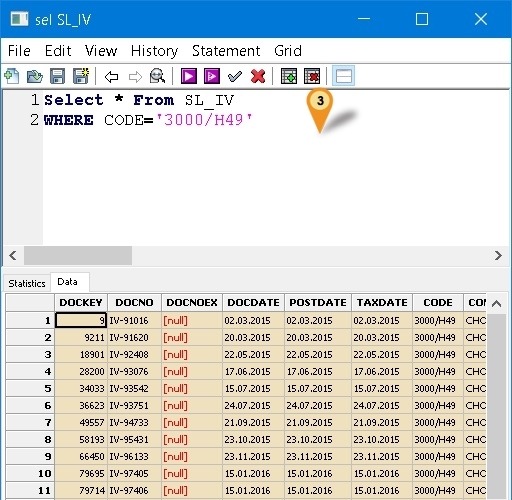The width and height of the screenshot is (512, 500).
Task: Click DOCKEY cell 28200
Action: [x=81, y=371]
